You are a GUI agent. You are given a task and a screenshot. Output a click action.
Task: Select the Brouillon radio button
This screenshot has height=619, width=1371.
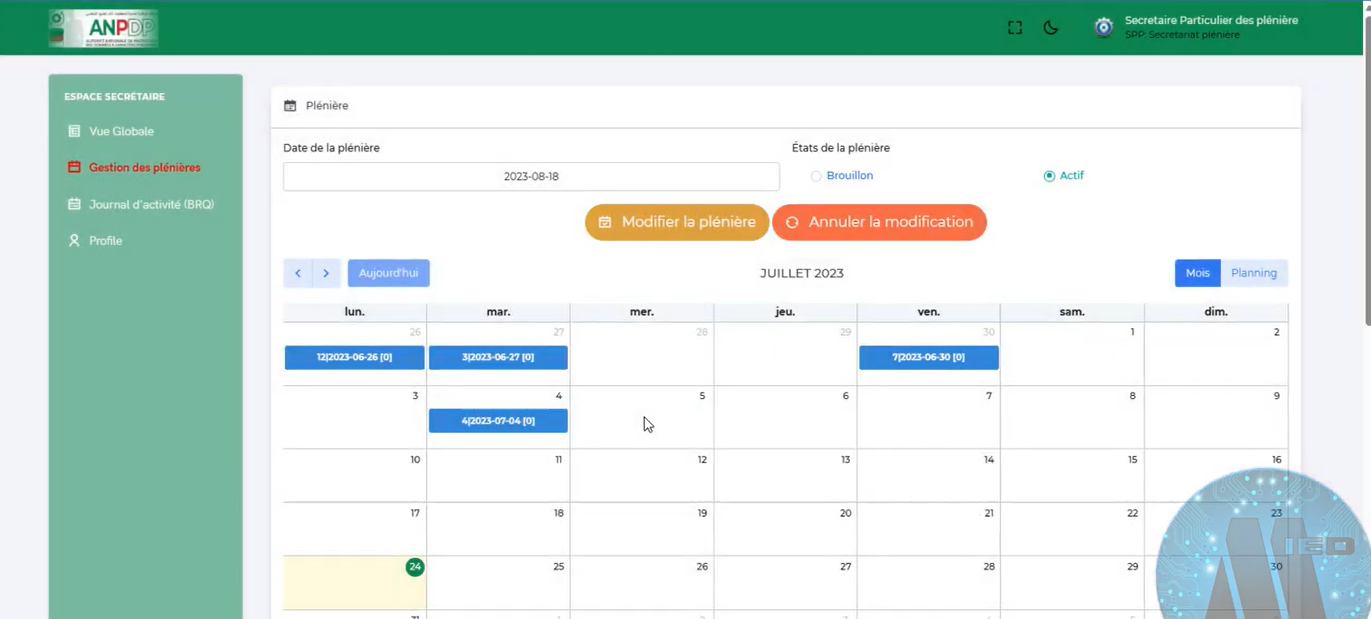tap(816, 176)
